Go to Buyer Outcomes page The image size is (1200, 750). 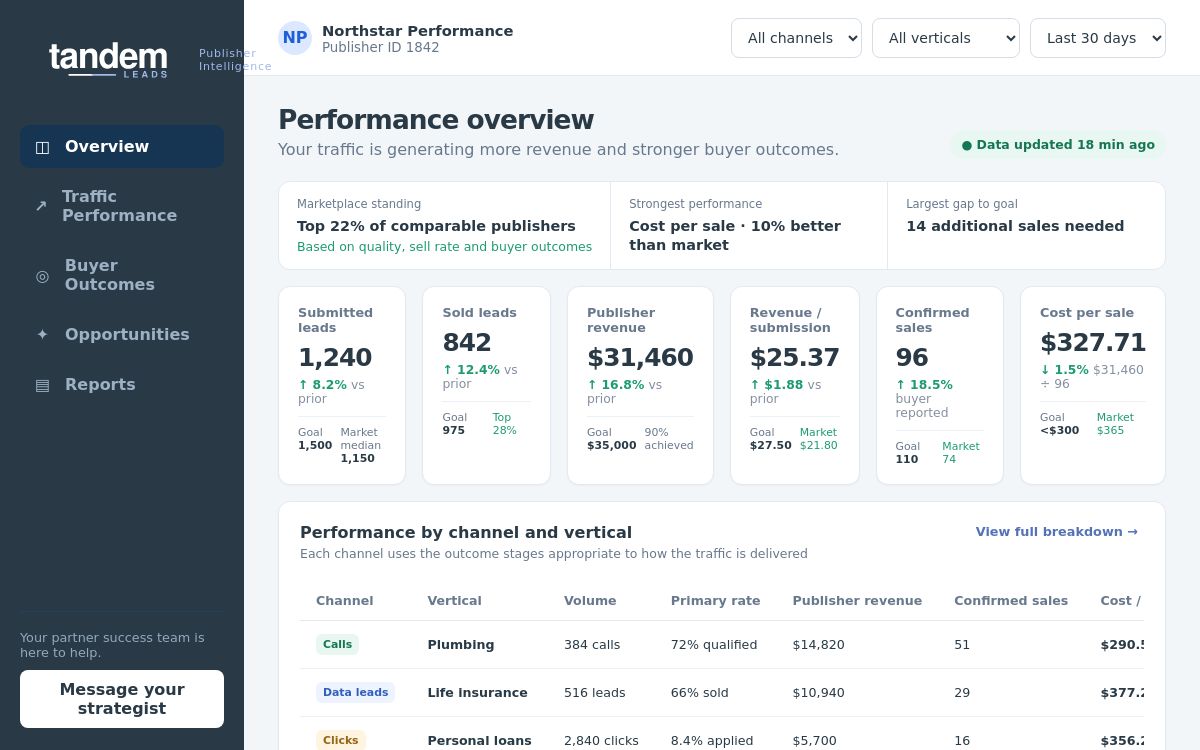[x=122, y=275]
